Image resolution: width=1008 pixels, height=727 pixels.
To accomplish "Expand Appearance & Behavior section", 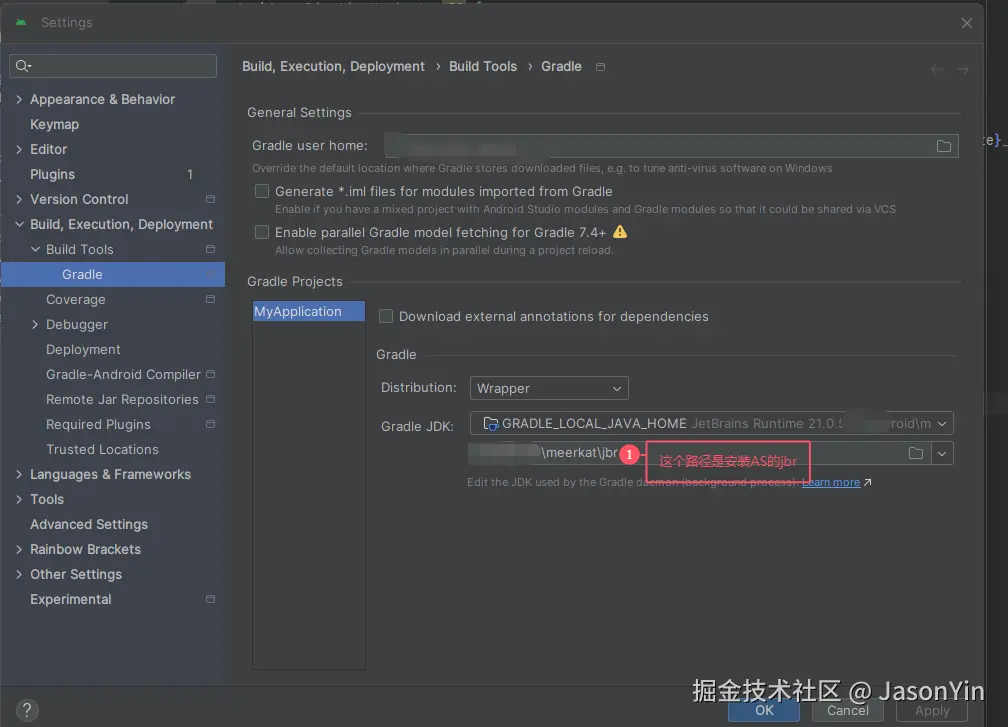I will point(19,99).
